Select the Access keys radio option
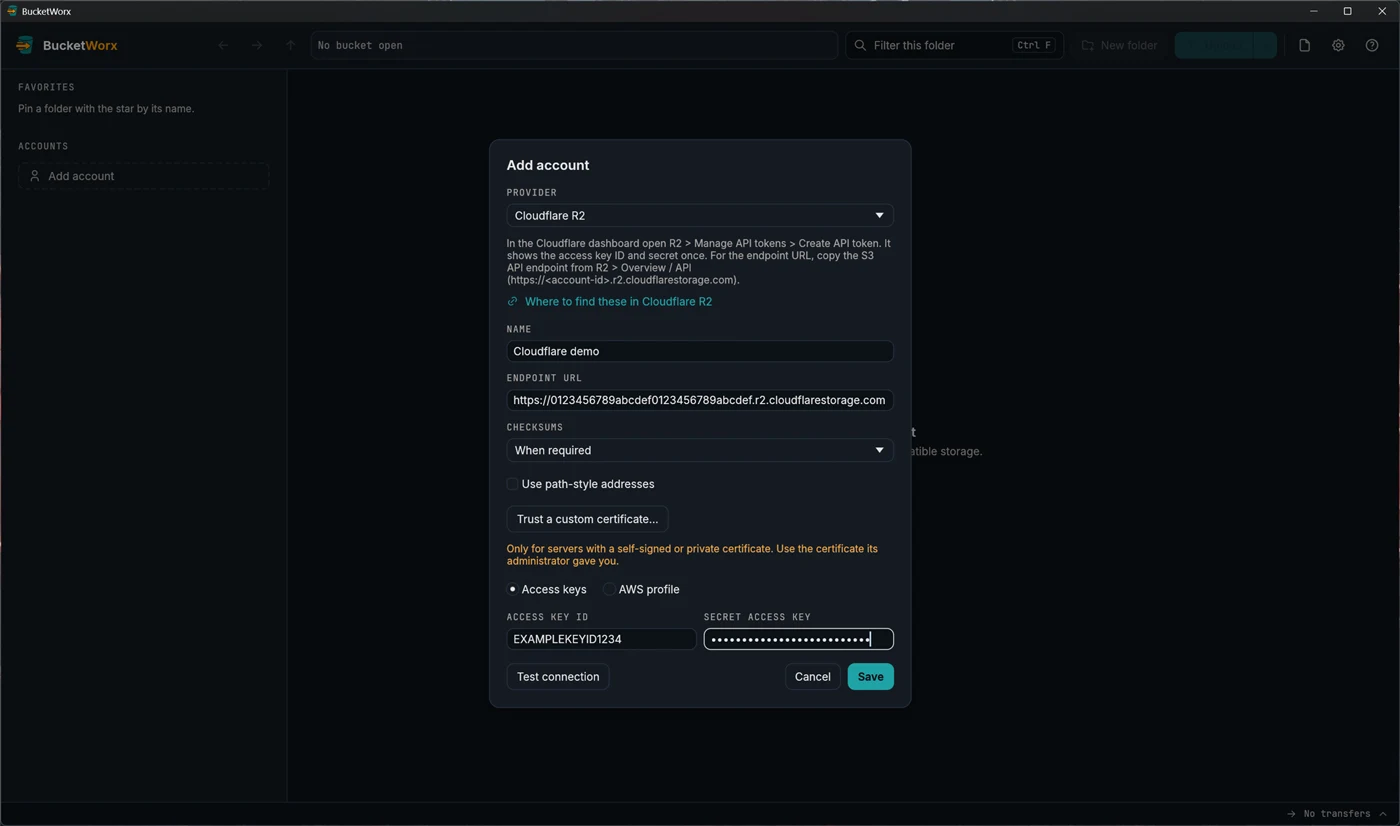The width and height of the screenshot is (1400, 826). coord(513,589)
